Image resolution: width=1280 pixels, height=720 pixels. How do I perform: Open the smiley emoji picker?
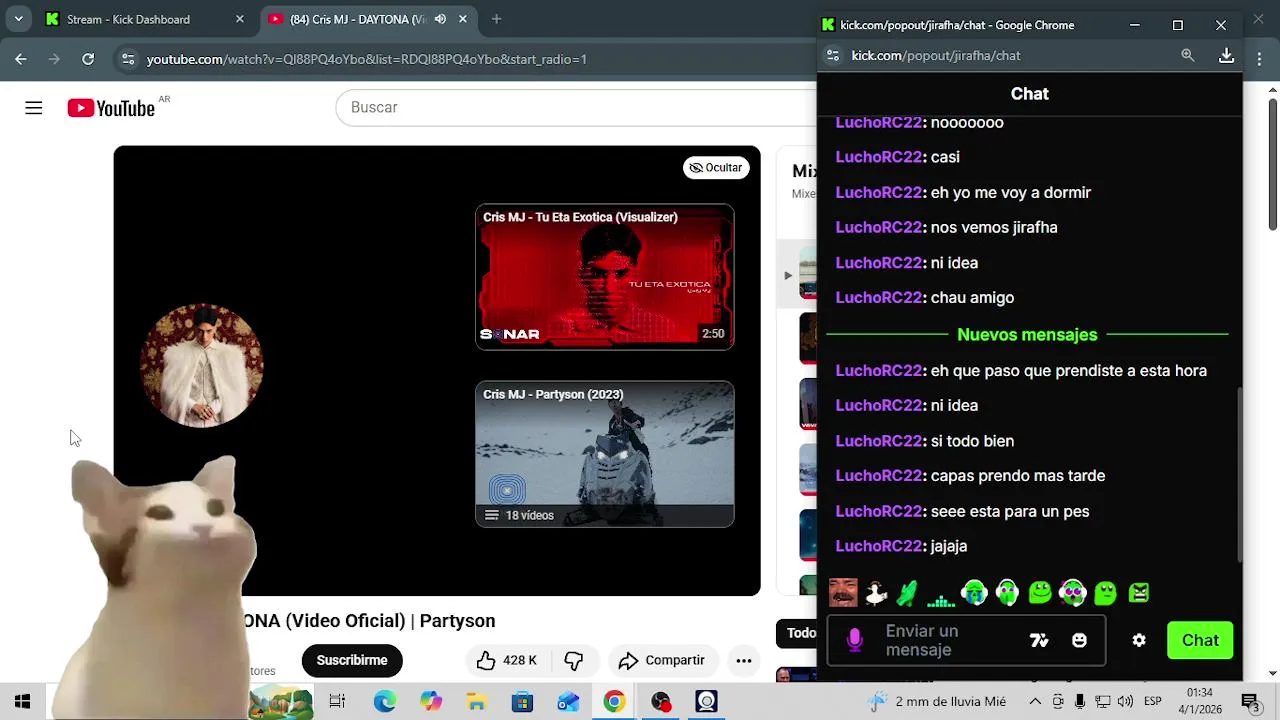pos(1079,641)
